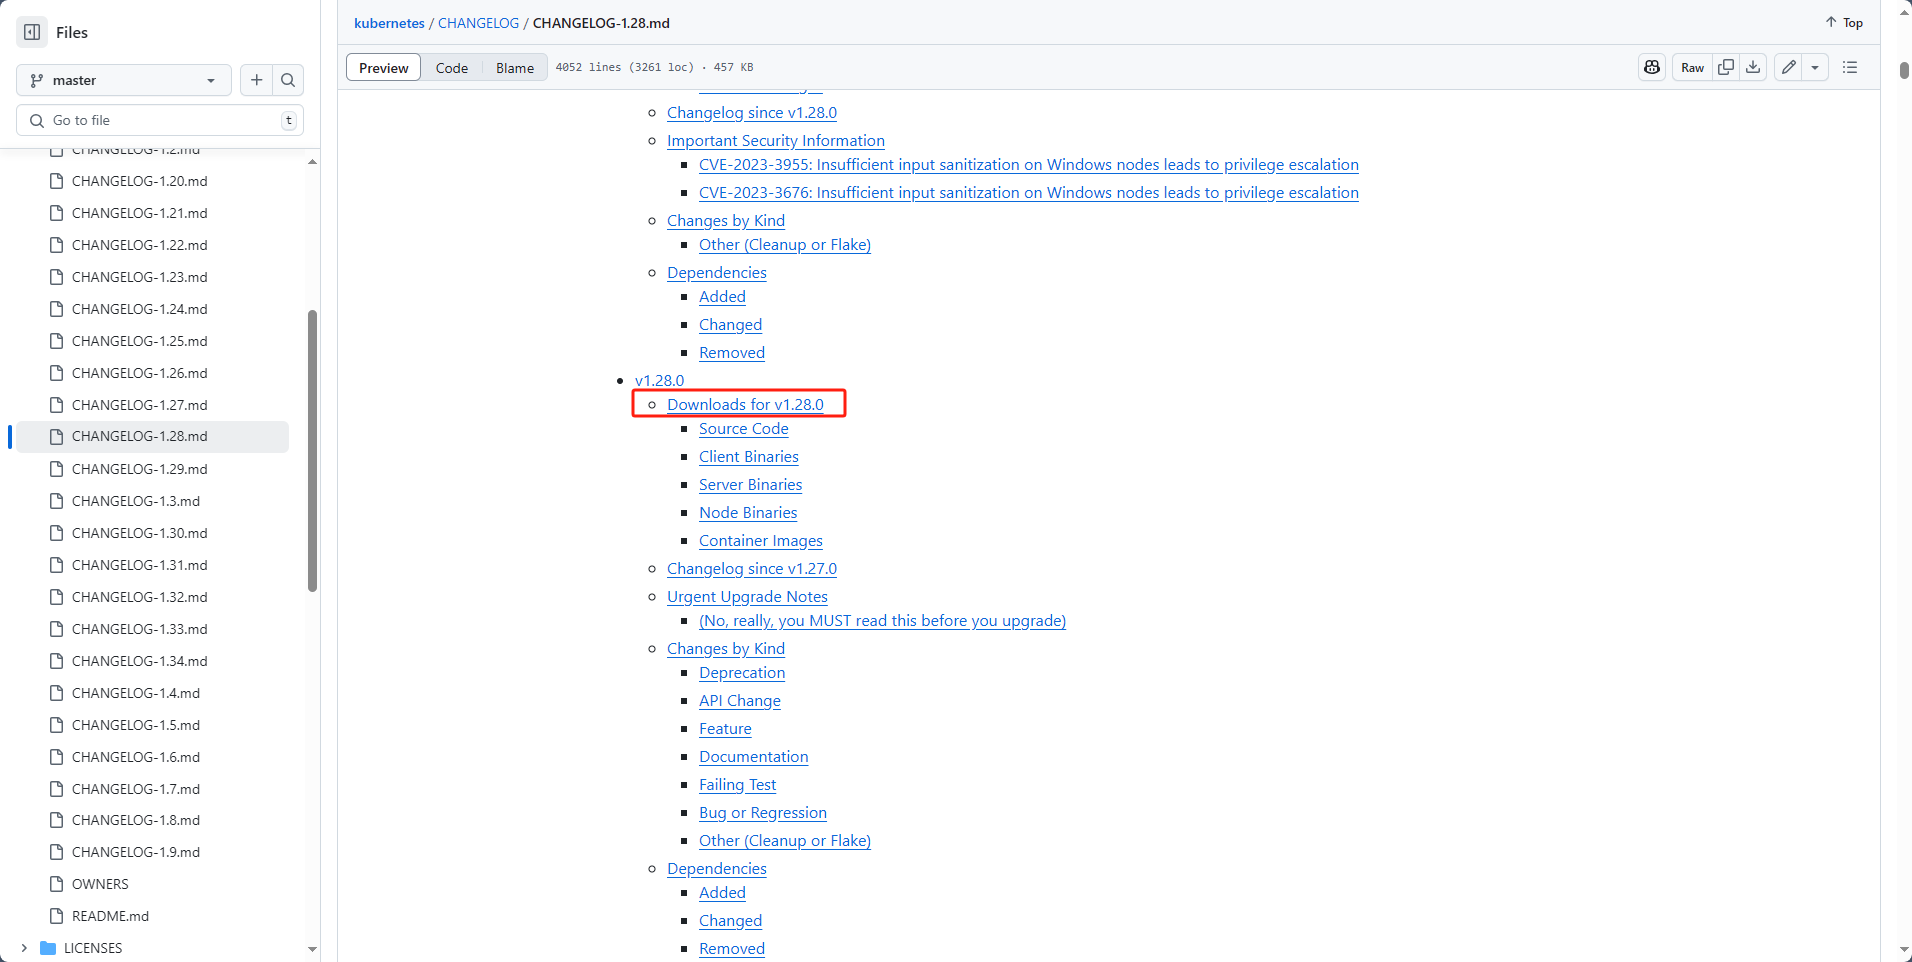Open CHANGELOG-1.26.md in file tree
The image size is (1912, 962).
[140, 373]
